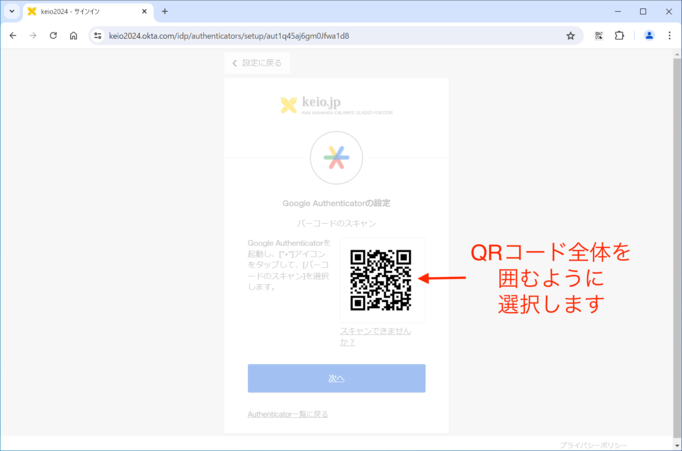
Task: Reload the current page
Action: pyautogui.click(x=53, y=35)
